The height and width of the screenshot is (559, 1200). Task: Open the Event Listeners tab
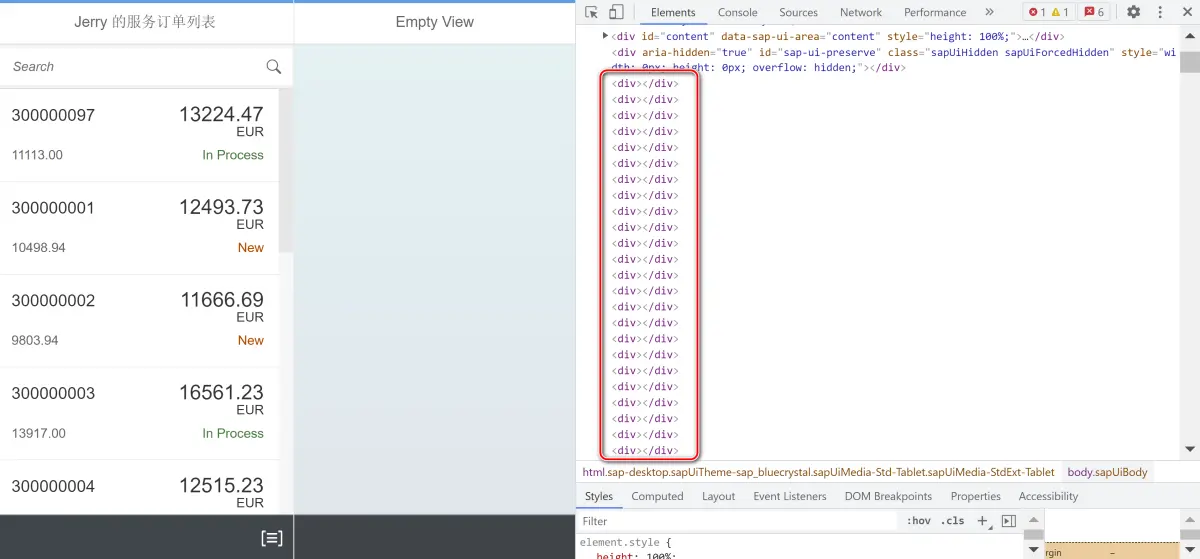click(790, 496)
